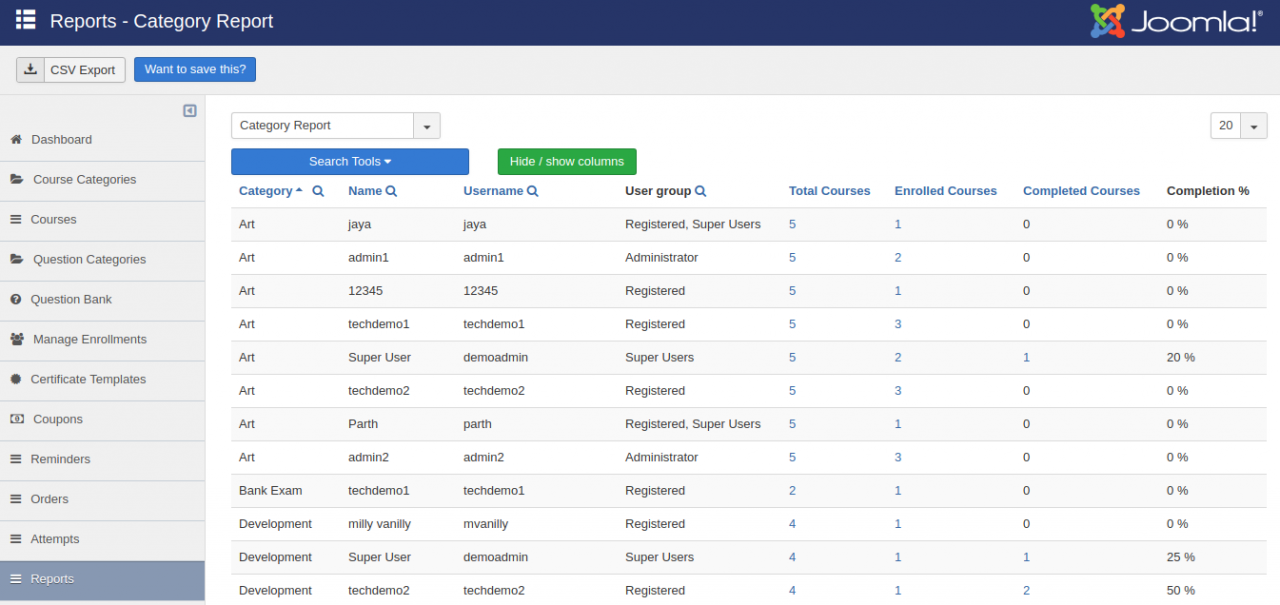
Task: Go to Question Bank in sidebar
Action: 71,300
